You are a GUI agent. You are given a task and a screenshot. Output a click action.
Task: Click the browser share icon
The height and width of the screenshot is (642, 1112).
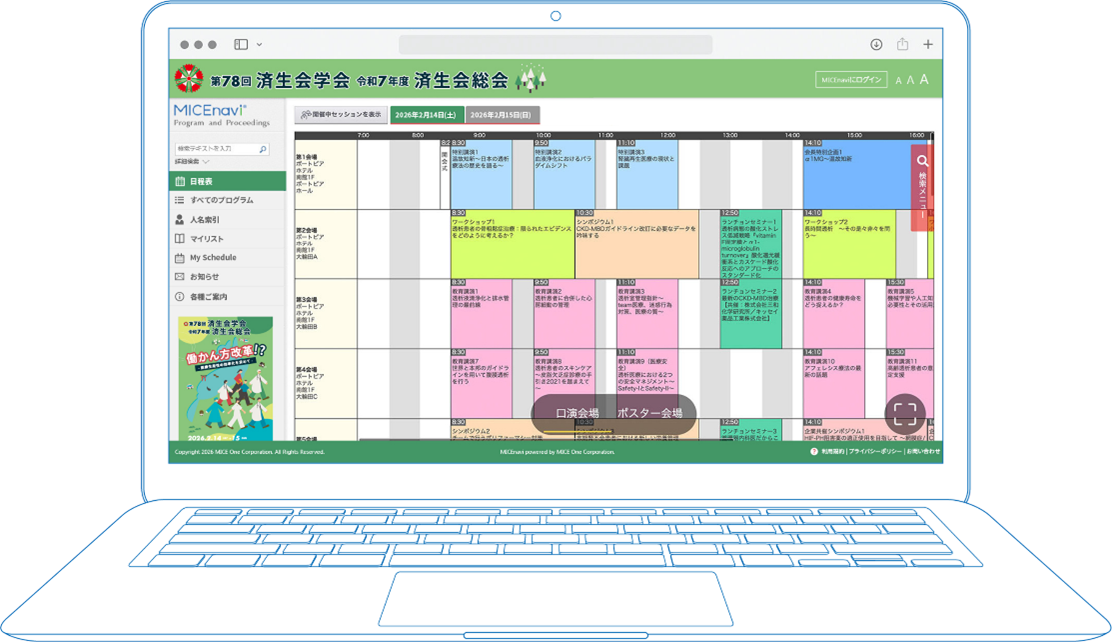pos(902,44)
